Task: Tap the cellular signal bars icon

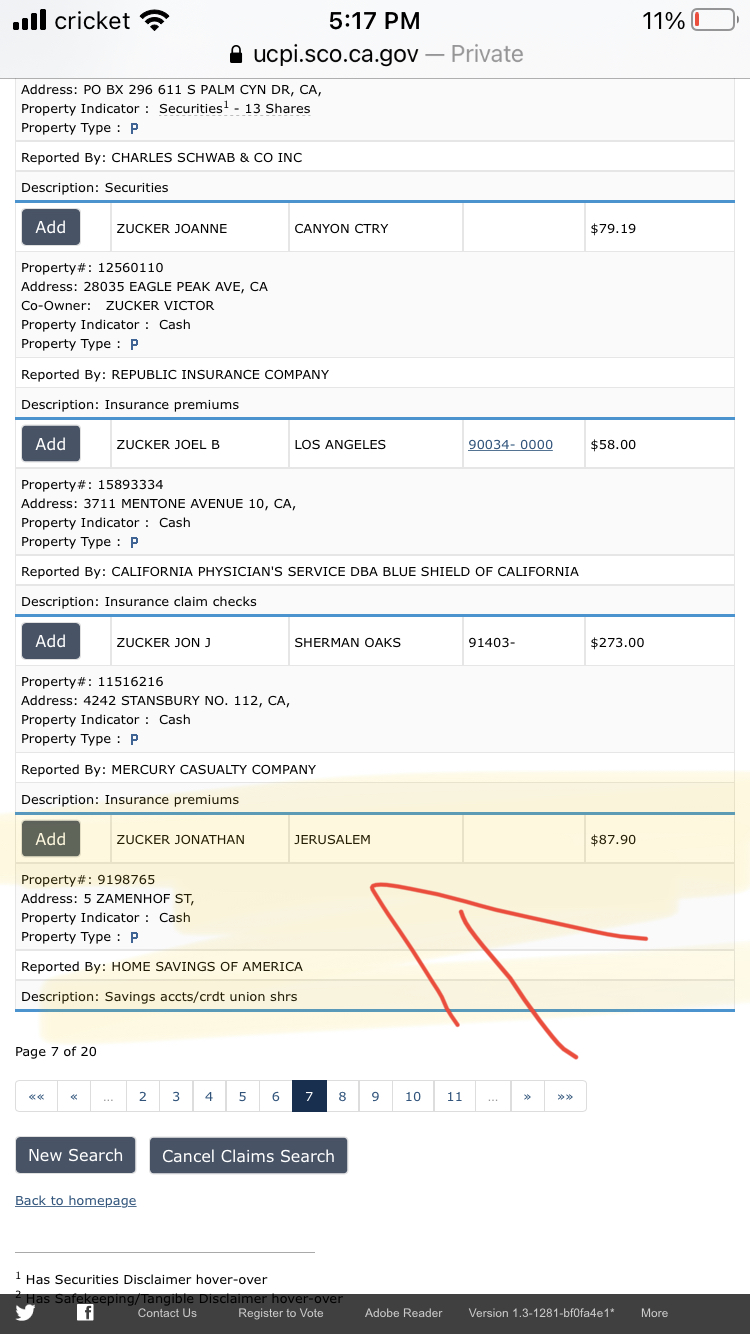Action: pyautogui.click(x=30, y=20)
